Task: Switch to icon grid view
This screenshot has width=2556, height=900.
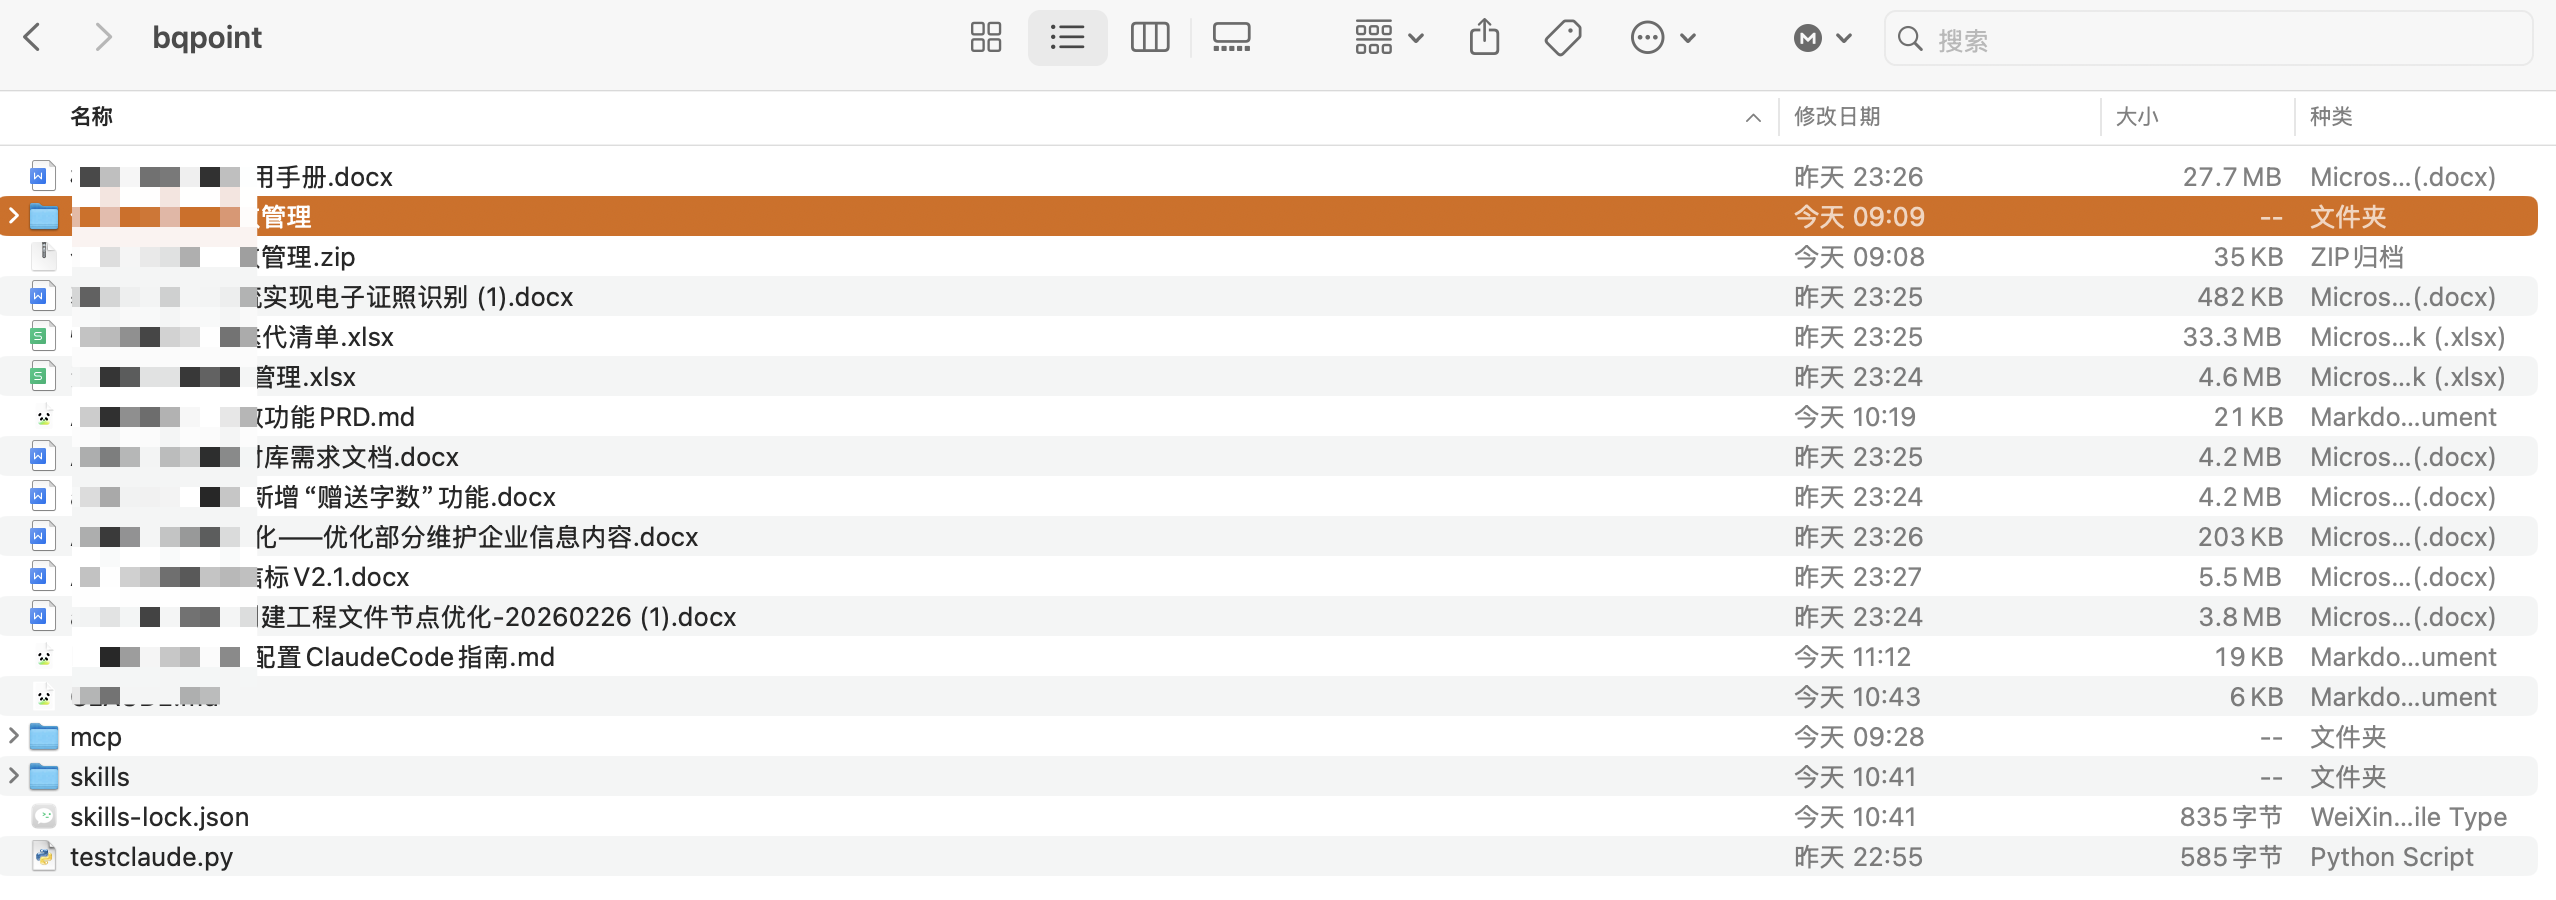Action: (x=985, y=38)
